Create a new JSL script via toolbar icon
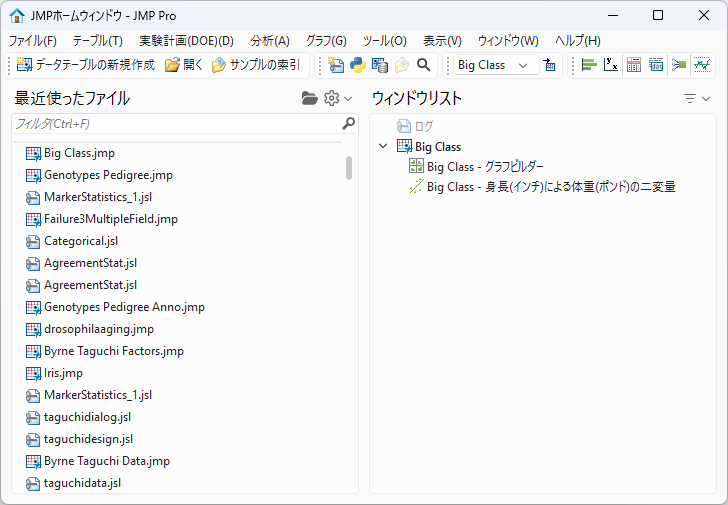Image resolution: width=728 pixels, height=505 pixels. pyautogui.click(x=335, y=65)
